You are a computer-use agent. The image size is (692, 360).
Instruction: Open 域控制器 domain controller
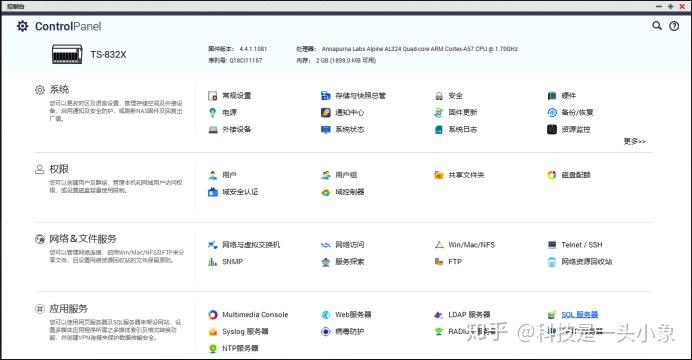[342, 192]
